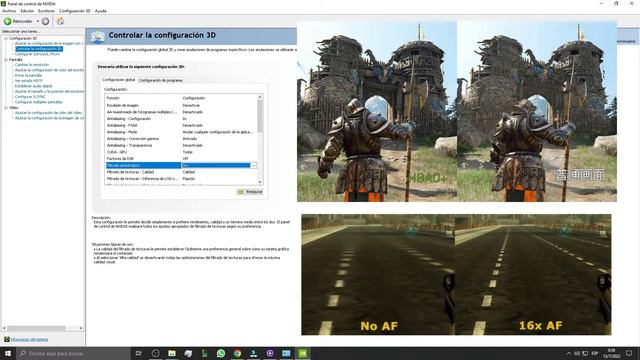This screenshot has height=360, width=640.
Task: Collapse the Vídeo tree node
Action: point(6,108)
